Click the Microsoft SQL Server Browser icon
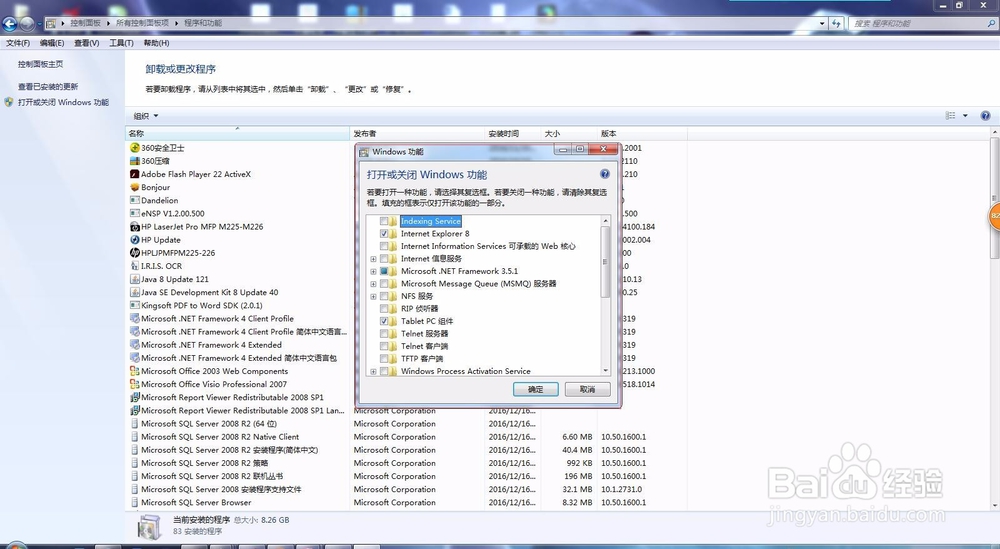 pos(135,502)
